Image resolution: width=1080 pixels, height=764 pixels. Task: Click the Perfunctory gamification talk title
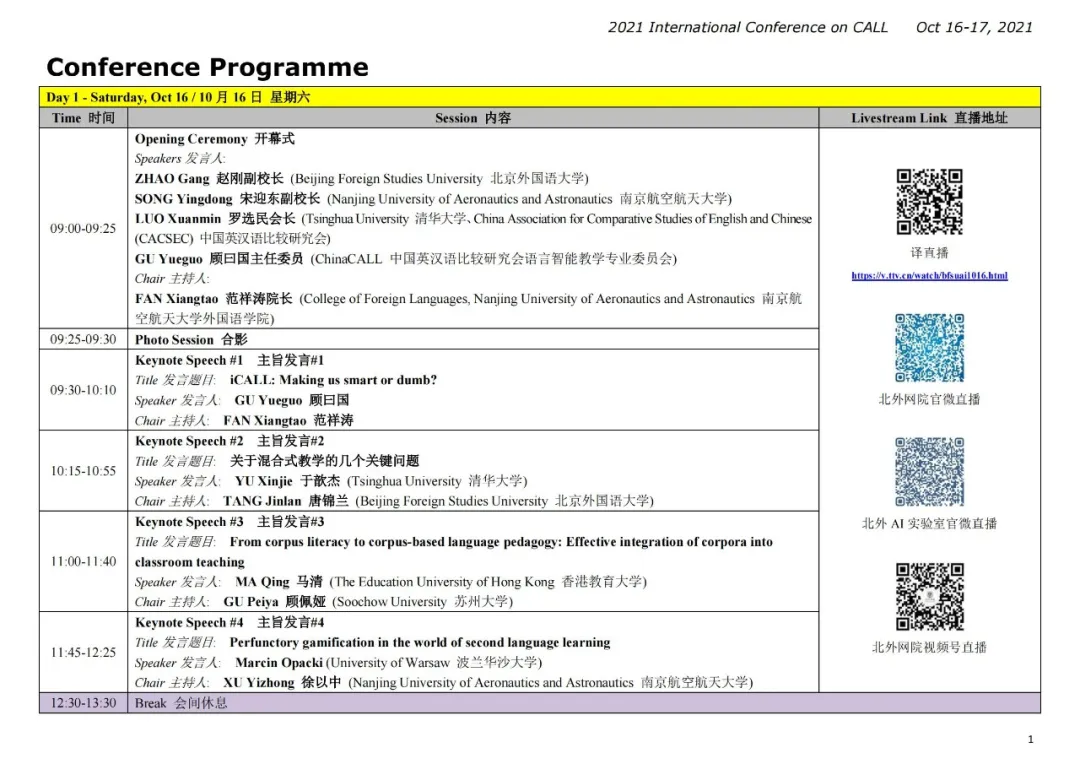point(420,643)
